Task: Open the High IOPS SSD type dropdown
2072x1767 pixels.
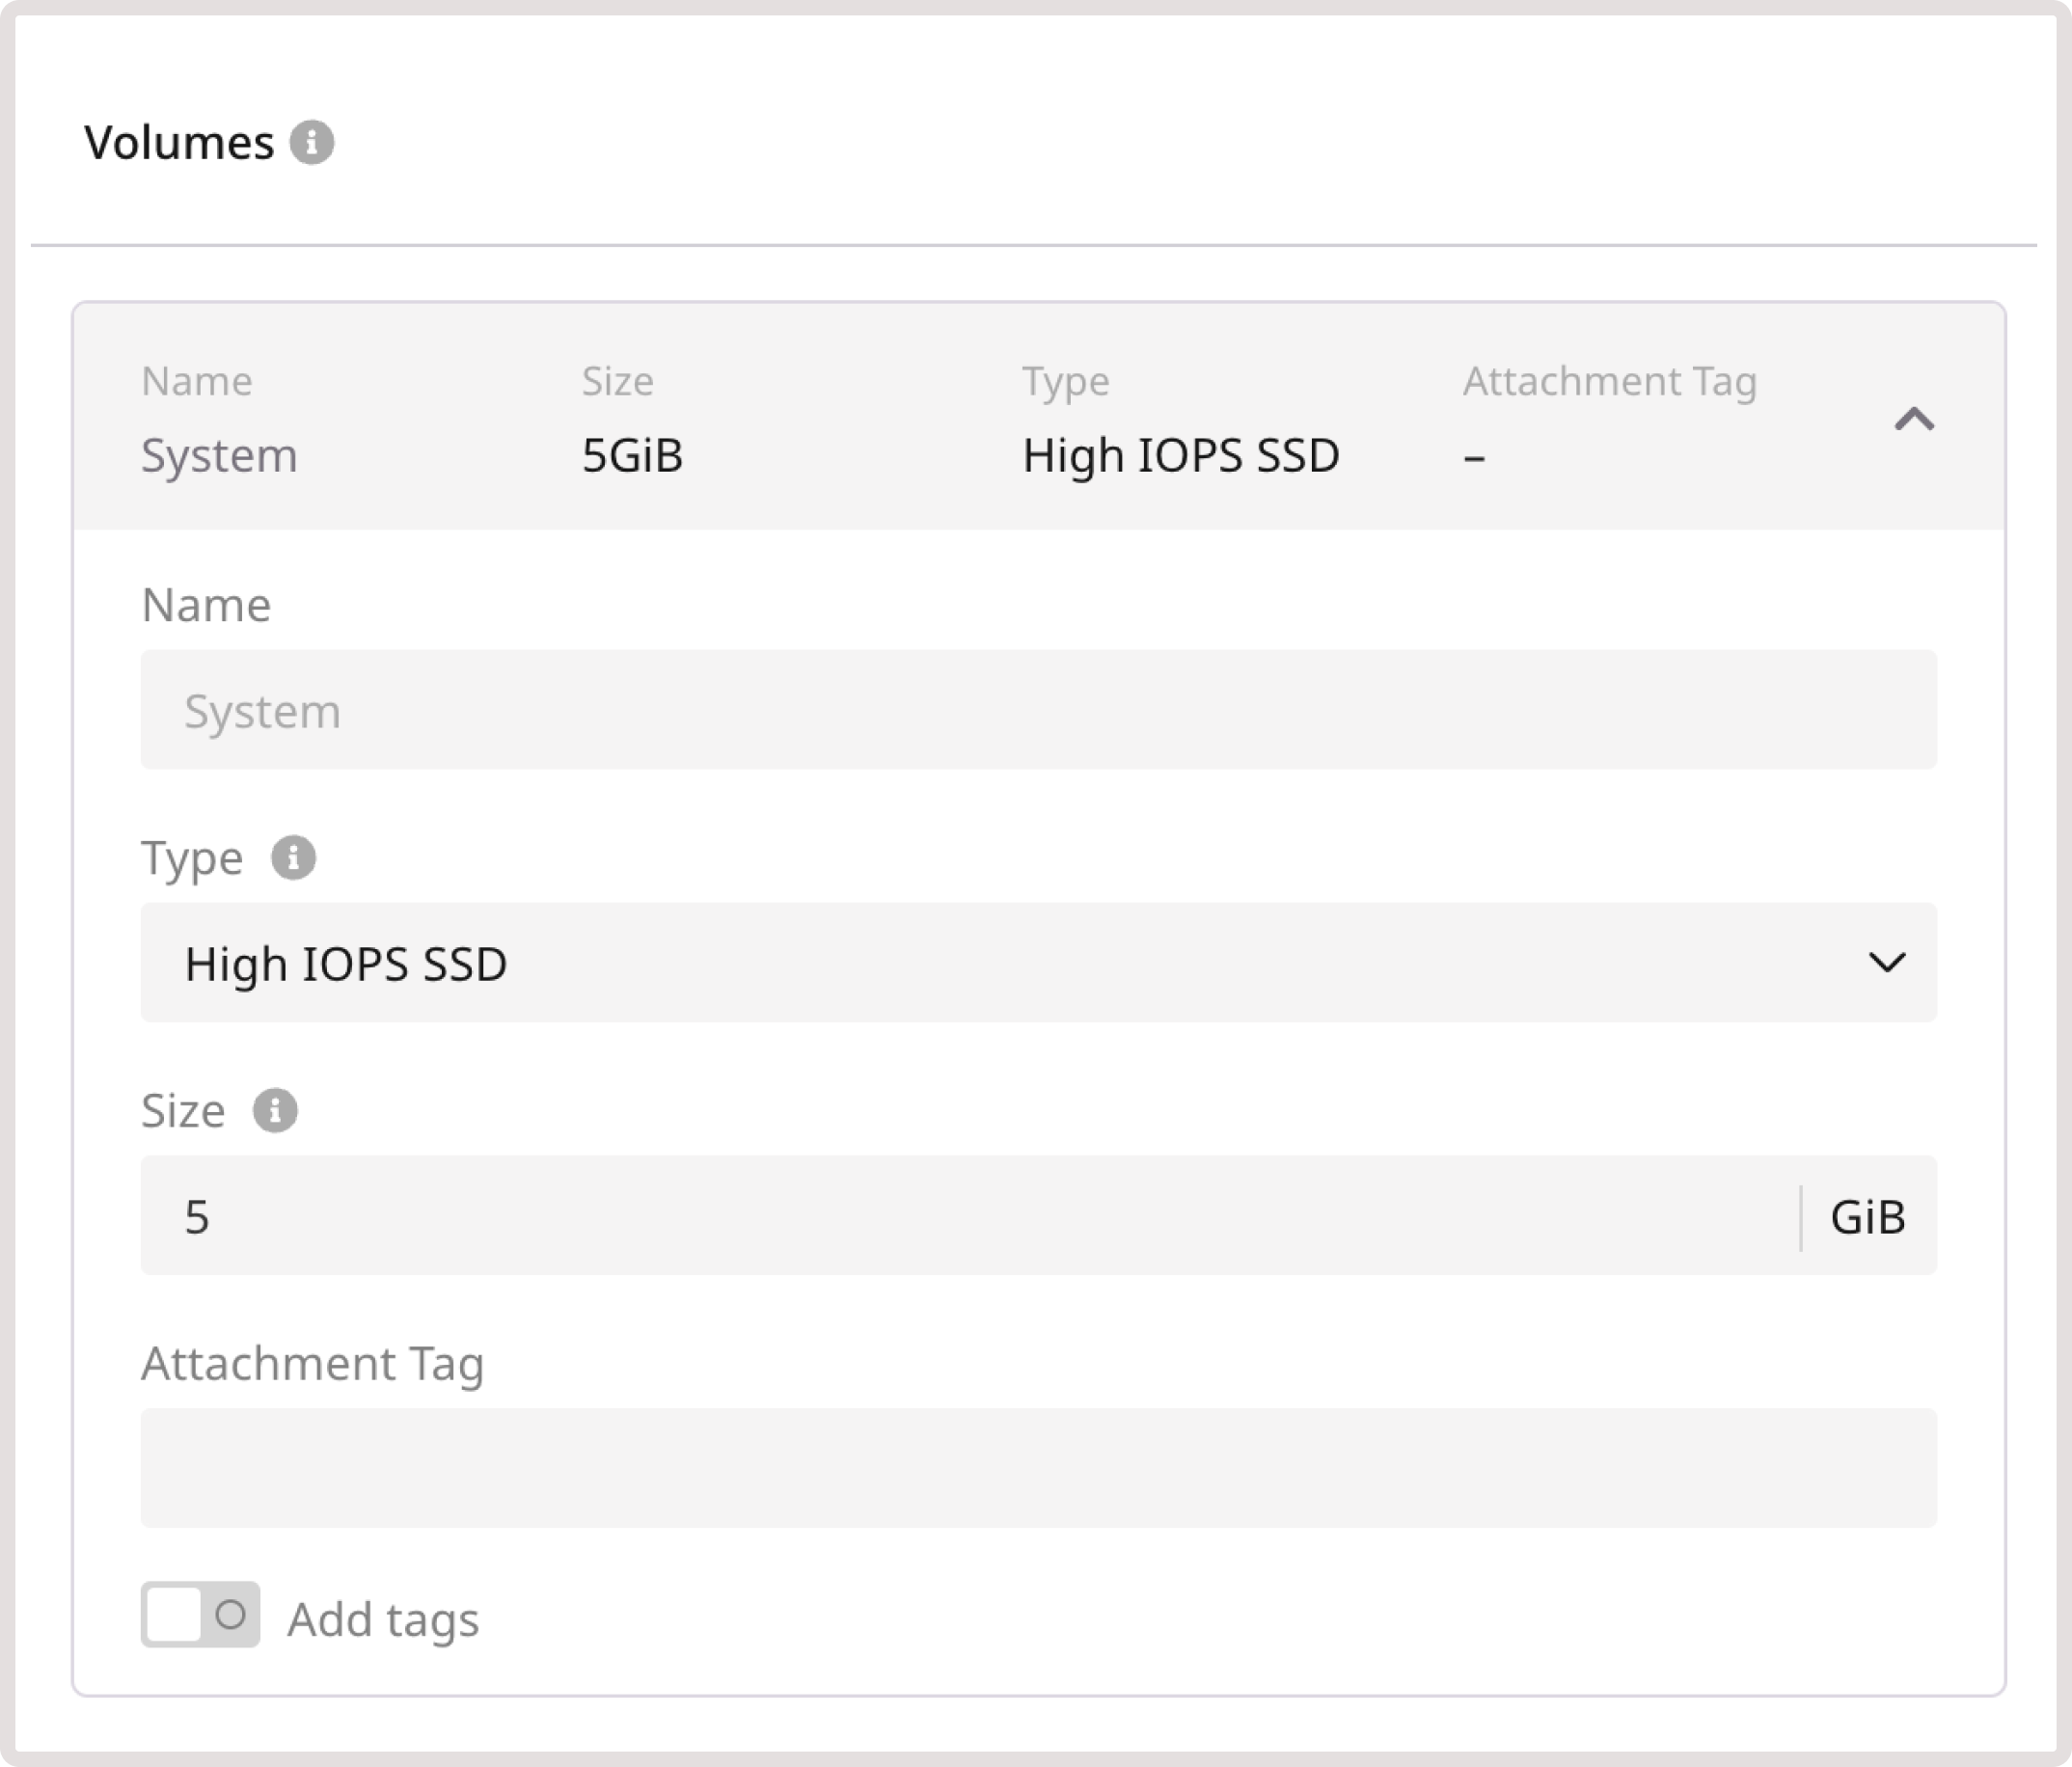Action: [x=1038, y=964]
